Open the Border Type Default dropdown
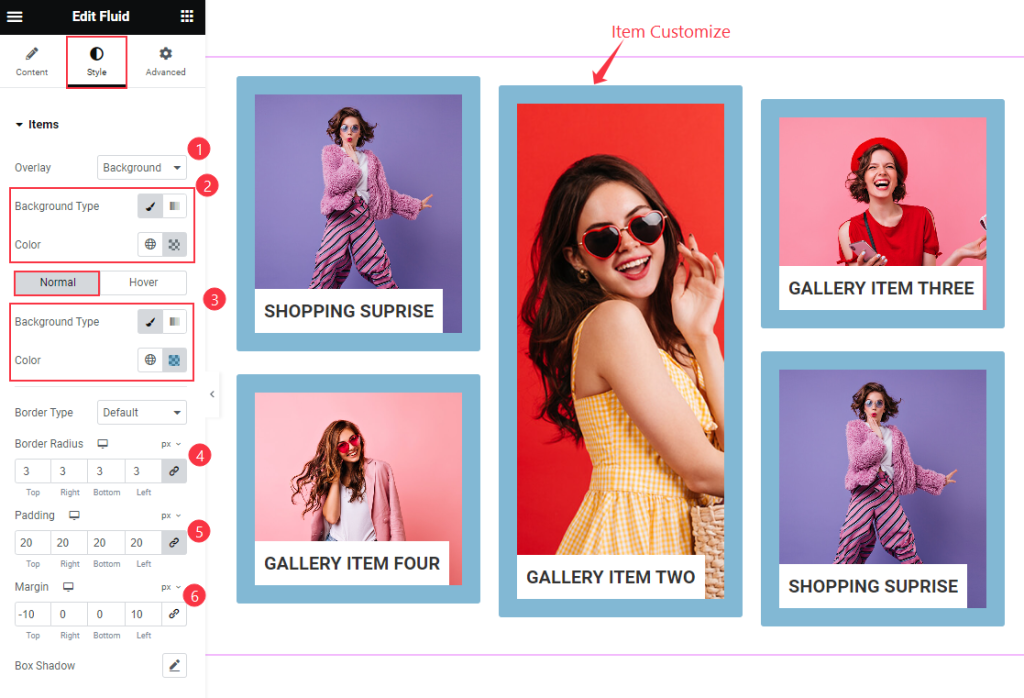Viewport: 1024px width, 698px height. click(x=142, y=413)
